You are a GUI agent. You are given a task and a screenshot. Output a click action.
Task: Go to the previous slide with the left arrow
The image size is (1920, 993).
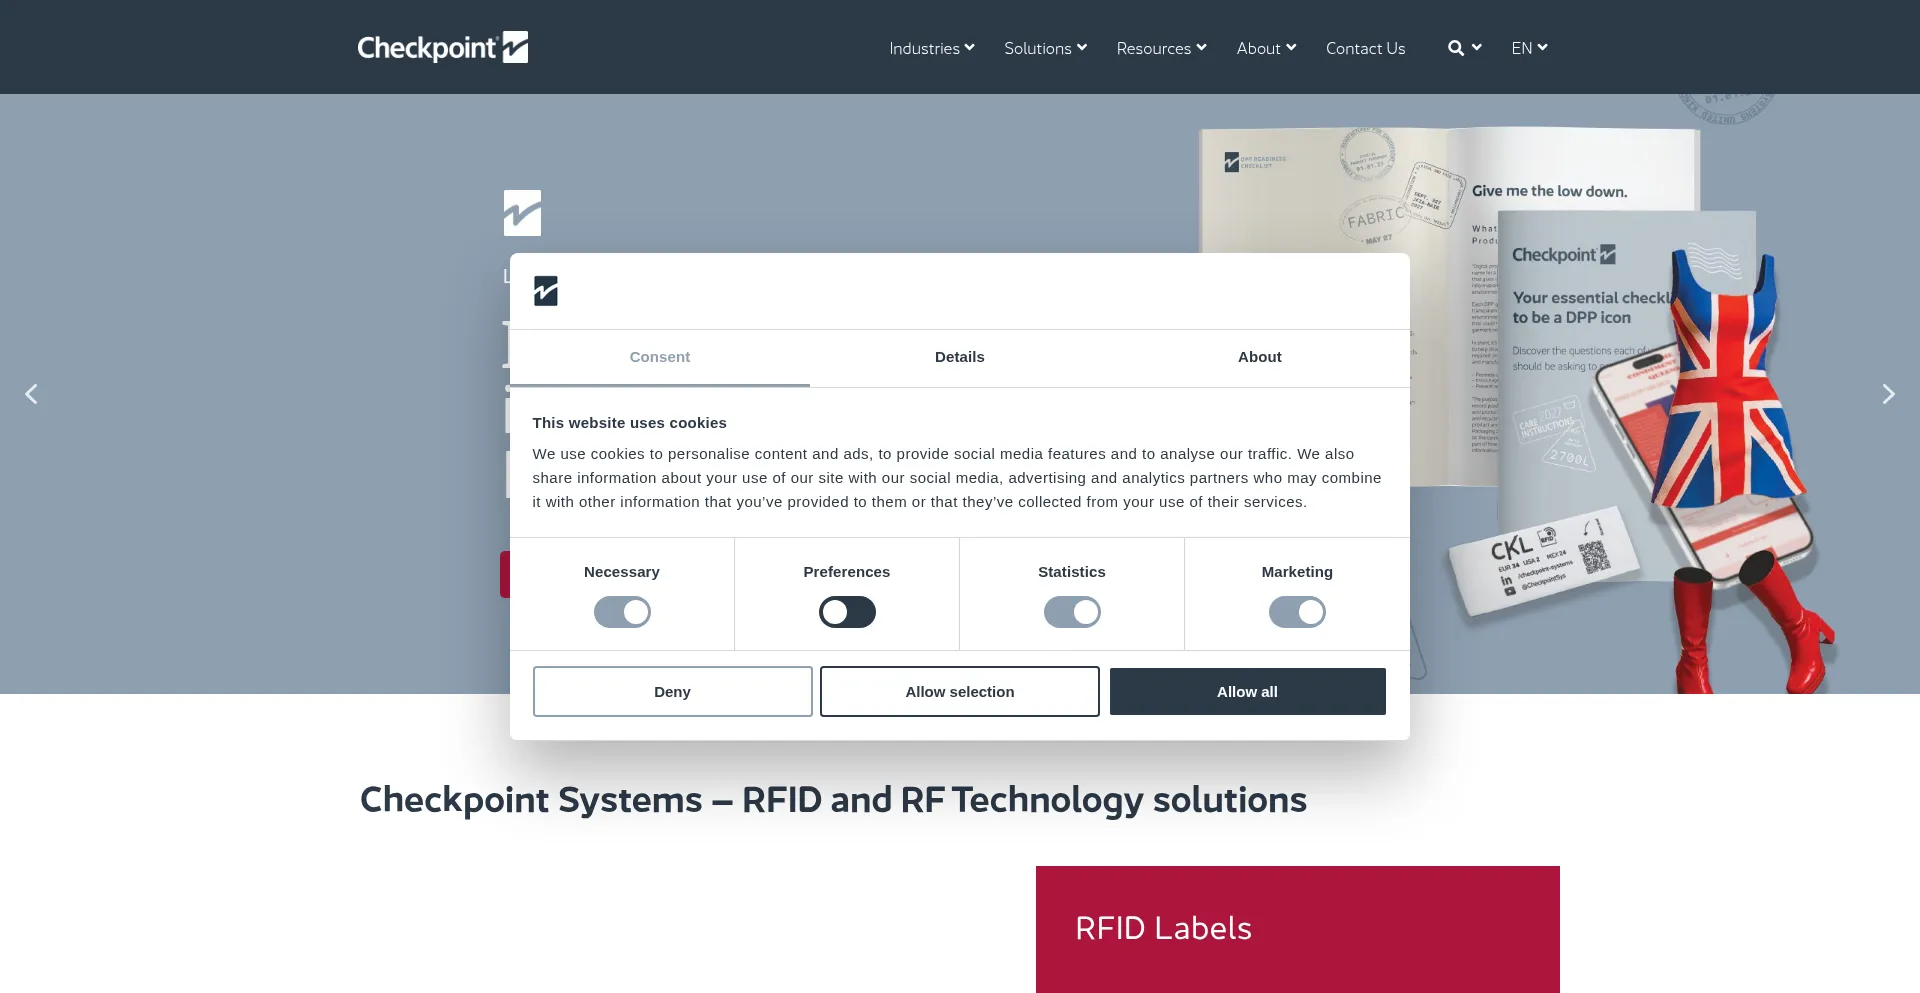click(x=32, y=394)
